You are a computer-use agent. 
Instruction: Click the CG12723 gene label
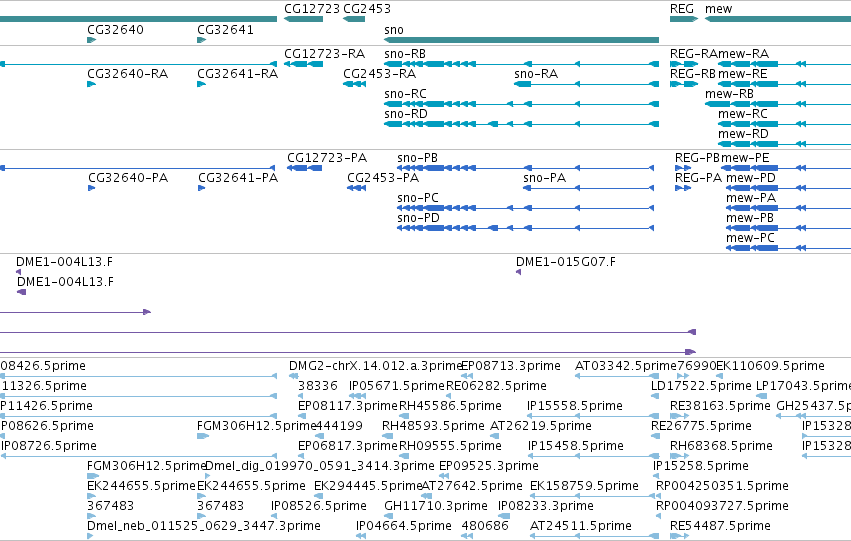click(312, 9)
